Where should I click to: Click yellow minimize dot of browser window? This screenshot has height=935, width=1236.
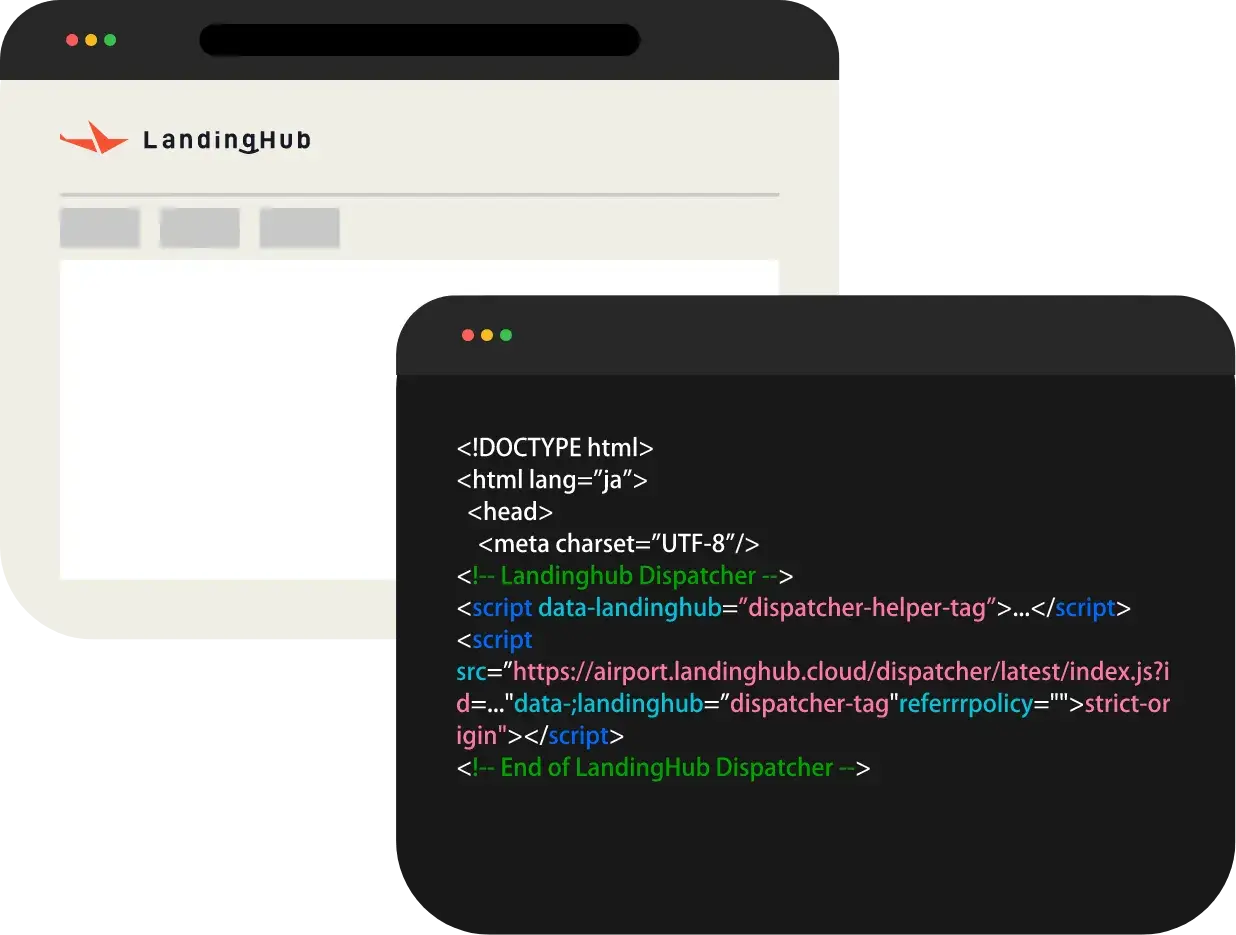point(91,40)
